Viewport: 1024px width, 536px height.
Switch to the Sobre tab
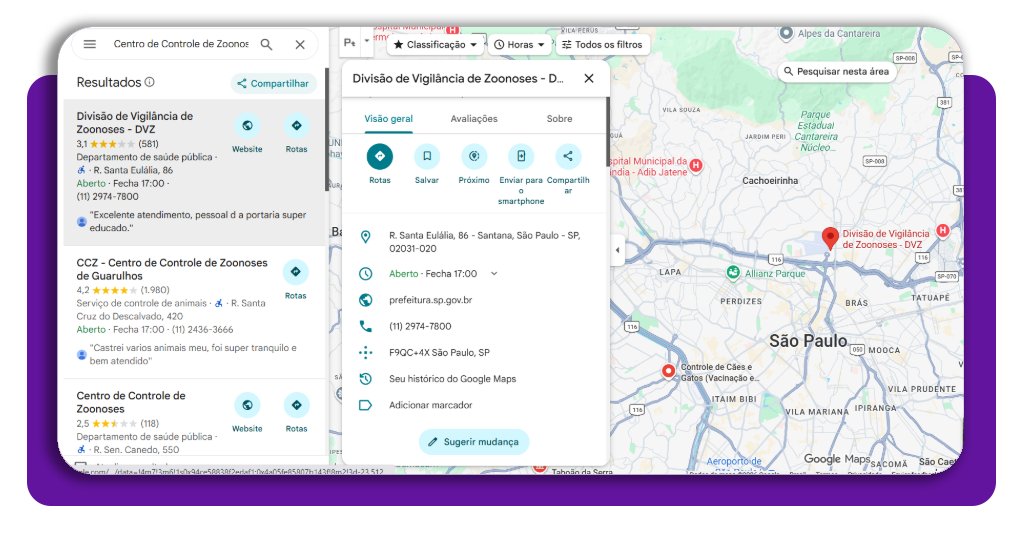tap(559, 119)
